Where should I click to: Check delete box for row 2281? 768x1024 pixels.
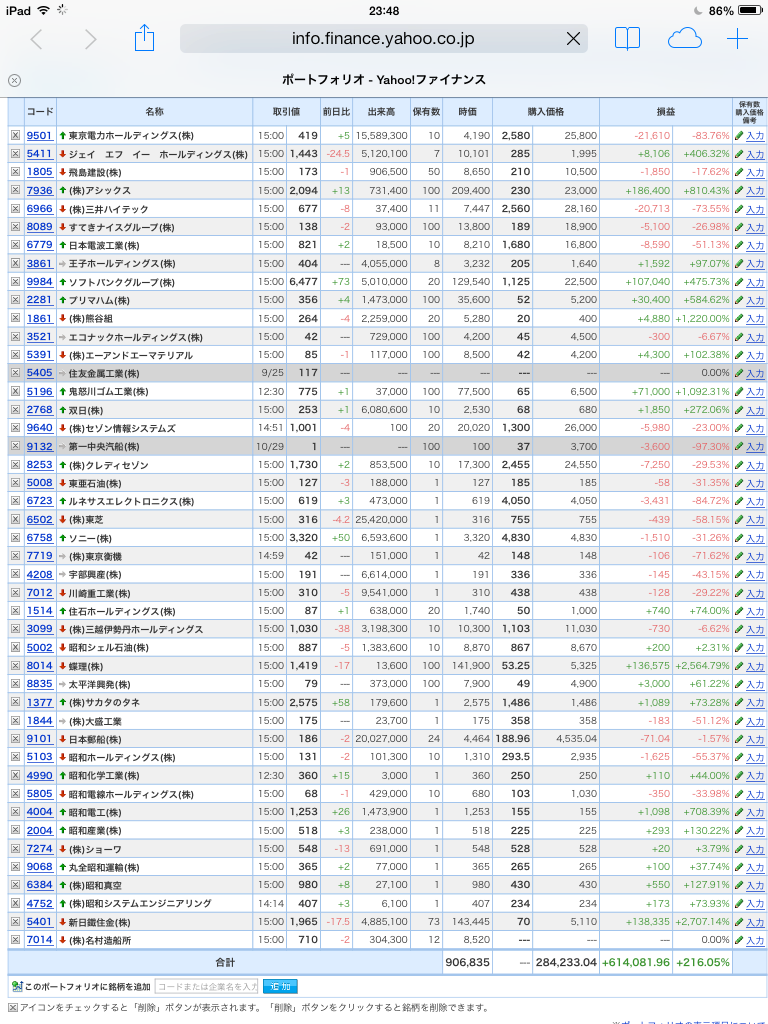pyautogui.click(x=15, y=300)
